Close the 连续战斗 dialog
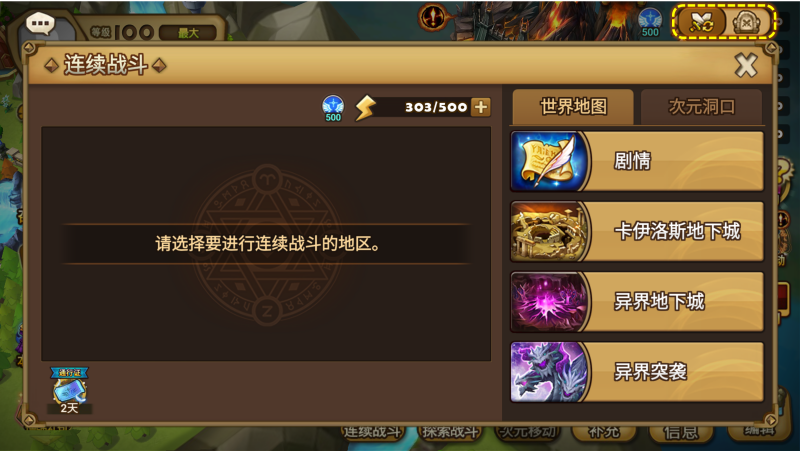Screen dimensions: 800x451 point(746,65)
